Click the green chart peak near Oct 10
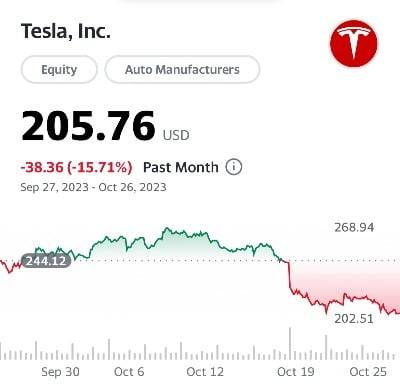 click(x=167, y=229)
